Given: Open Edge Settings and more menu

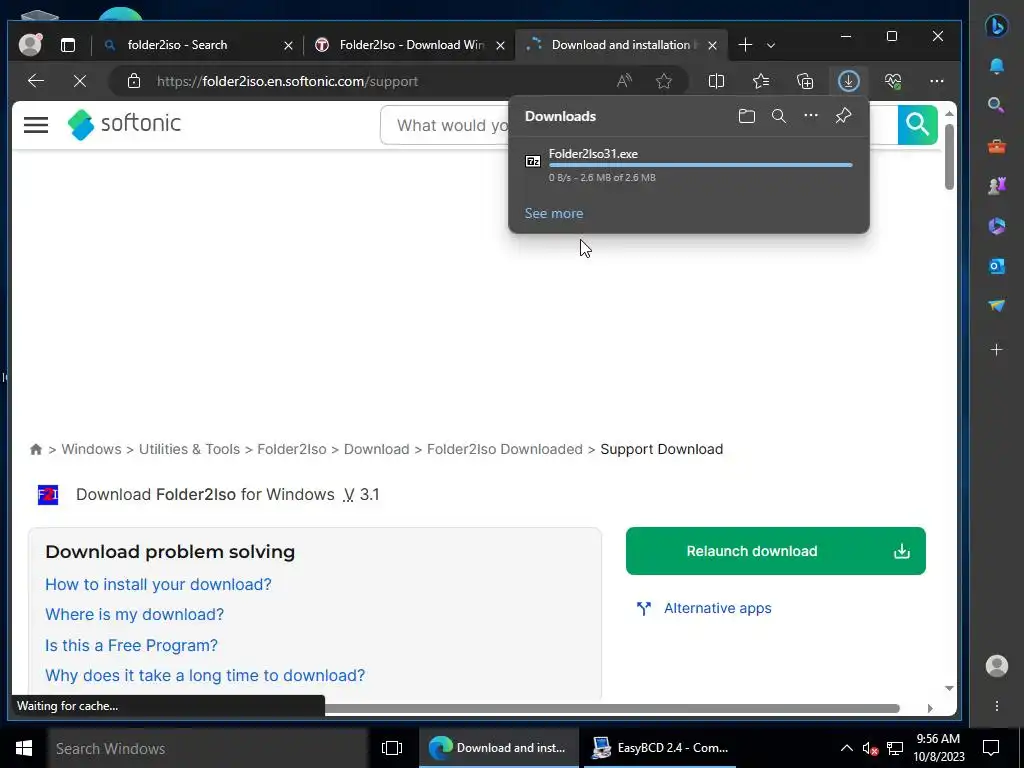Looking at the screenshot, I should point(936,81).
